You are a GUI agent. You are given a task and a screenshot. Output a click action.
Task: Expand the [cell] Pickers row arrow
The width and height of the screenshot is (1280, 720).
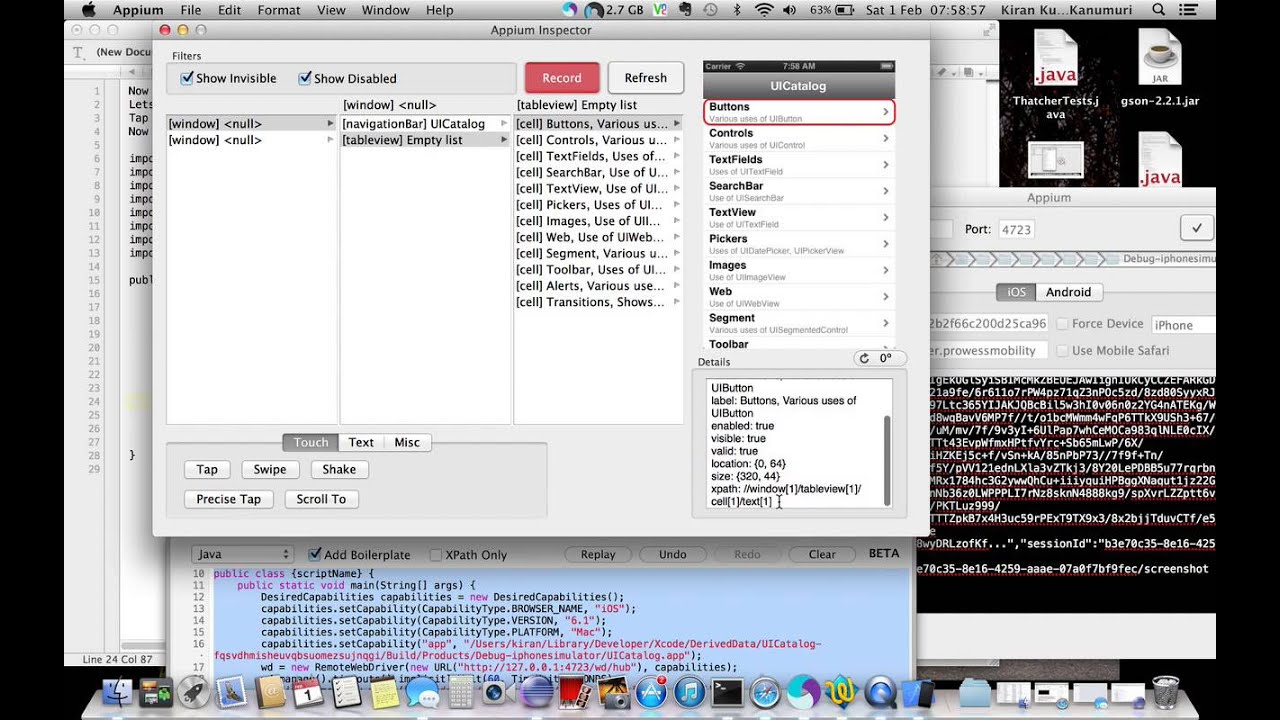tap(677, 205)
